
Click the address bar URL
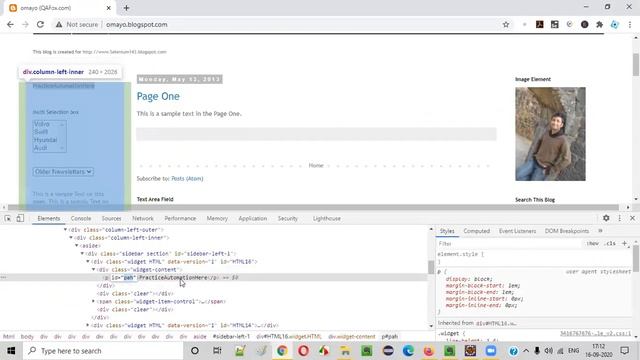(137, 24)
